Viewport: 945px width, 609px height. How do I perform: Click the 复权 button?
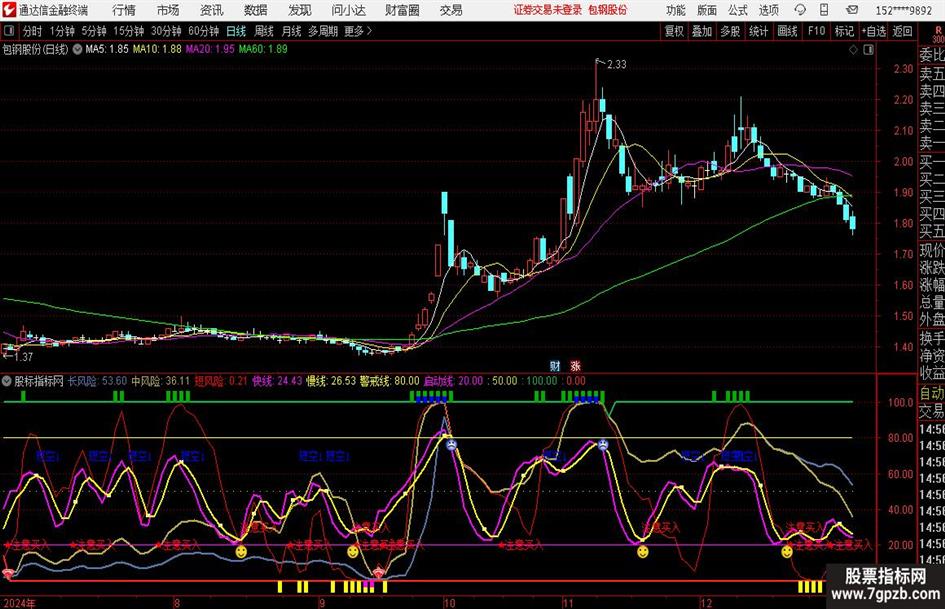click(674, 31)
